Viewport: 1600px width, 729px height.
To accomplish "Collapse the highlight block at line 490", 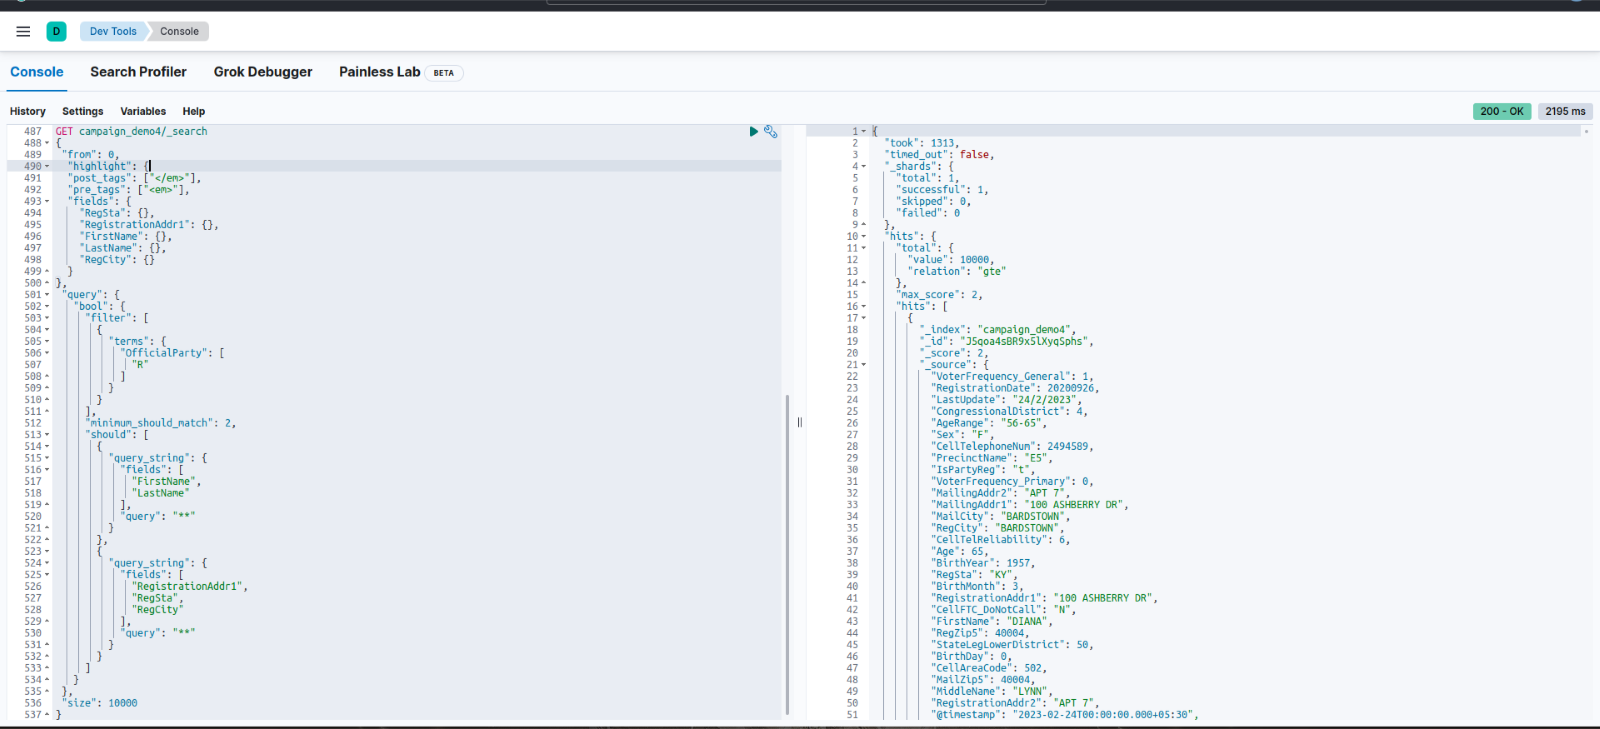I will (47, 166).
